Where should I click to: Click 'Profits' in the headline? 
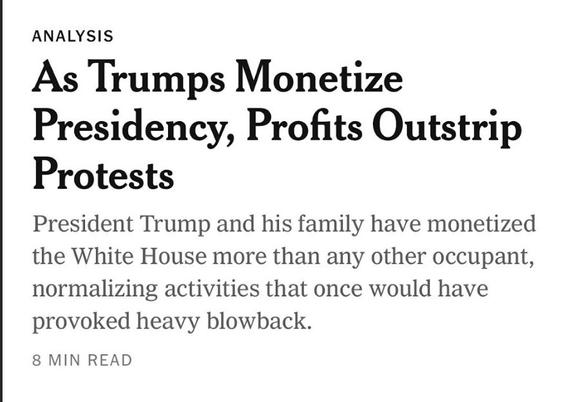click(x=305, y=125)
